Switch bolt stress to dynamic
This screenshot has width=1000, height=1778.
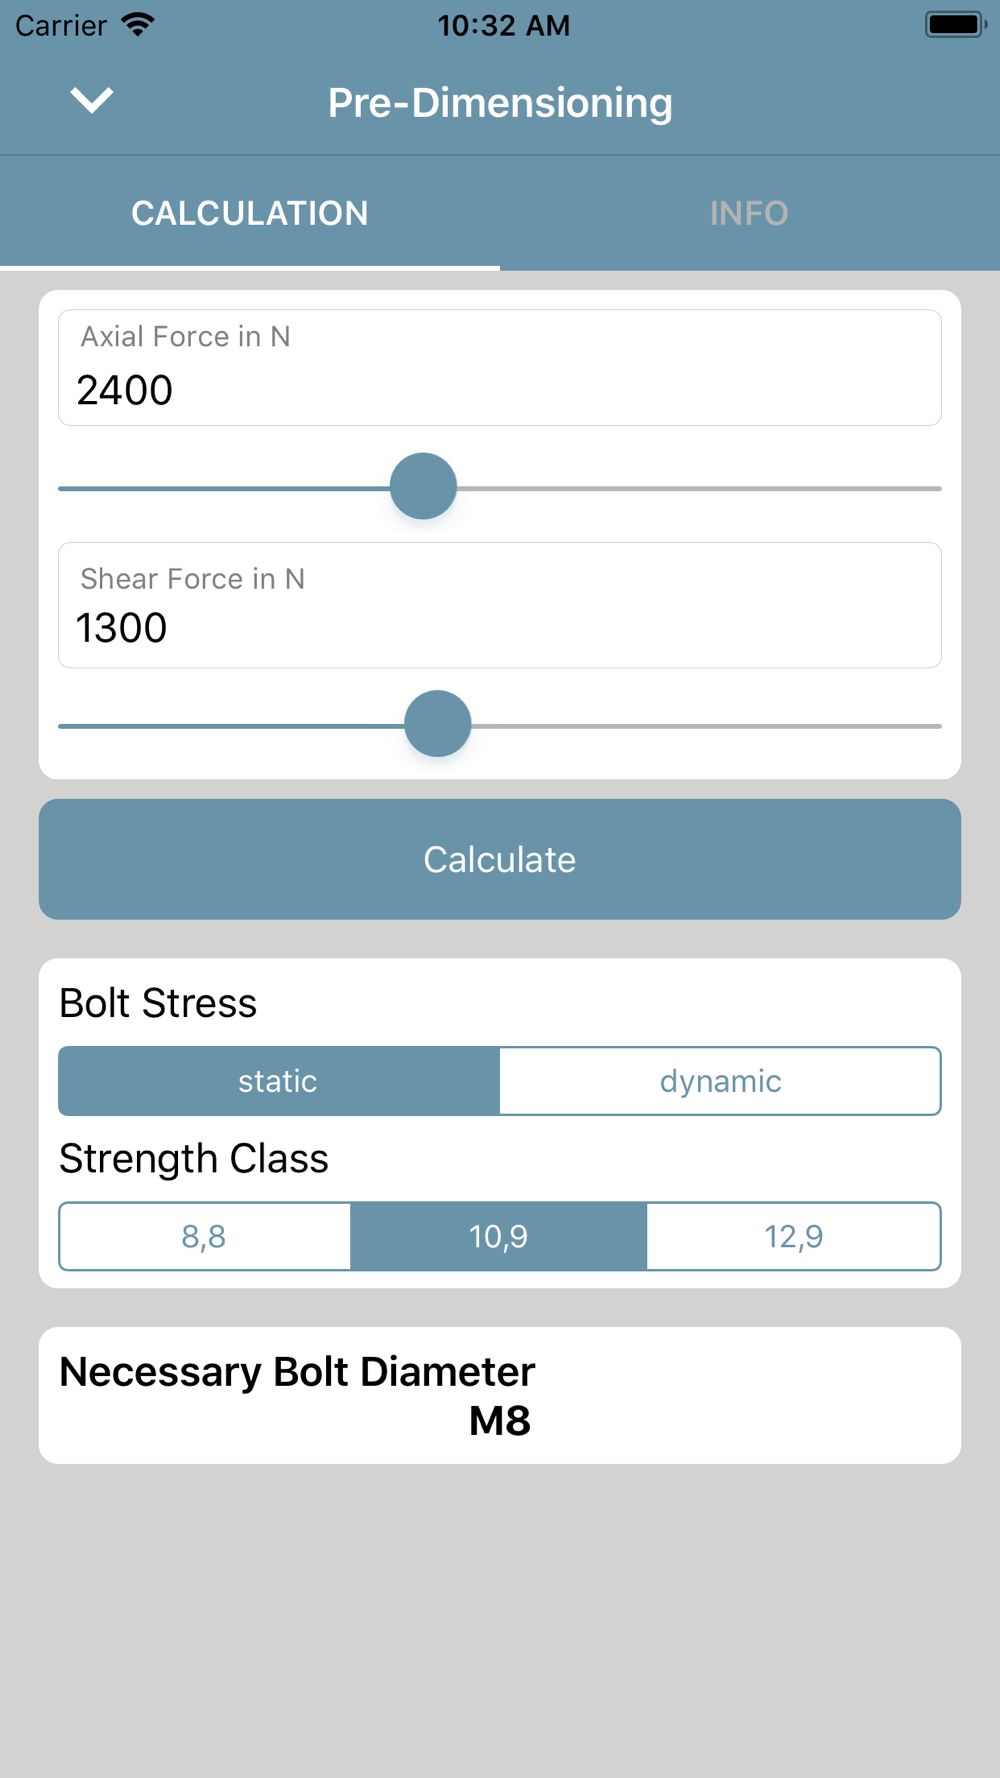[x=720, y=1081]
